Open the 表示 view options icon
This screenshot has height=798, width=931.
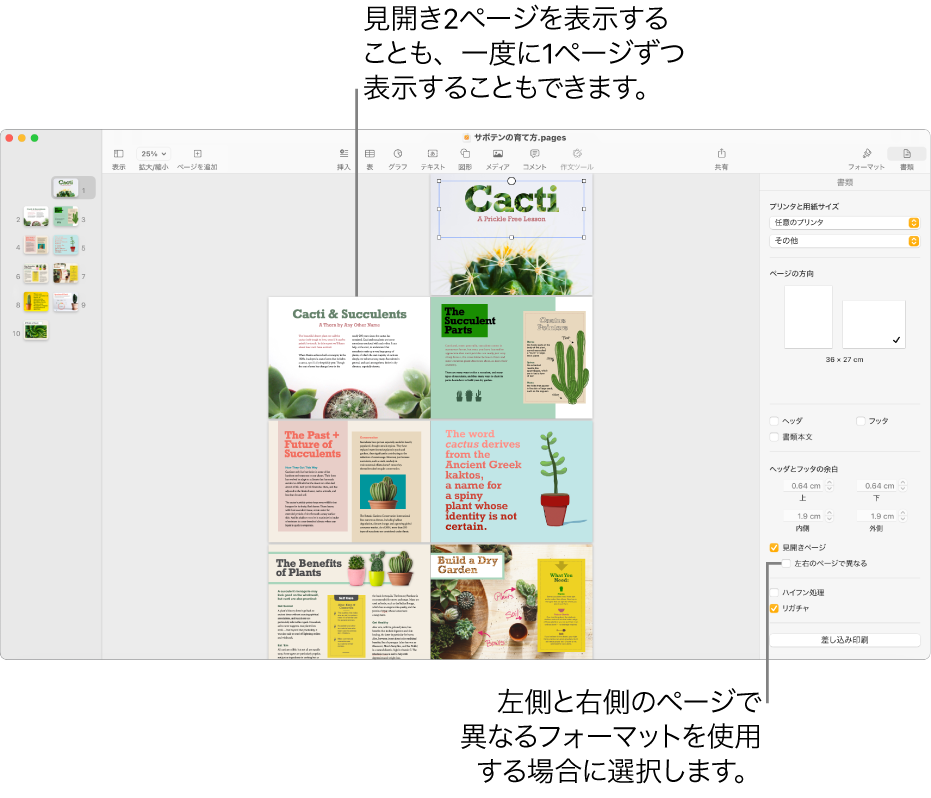click(x=119, y=154)
